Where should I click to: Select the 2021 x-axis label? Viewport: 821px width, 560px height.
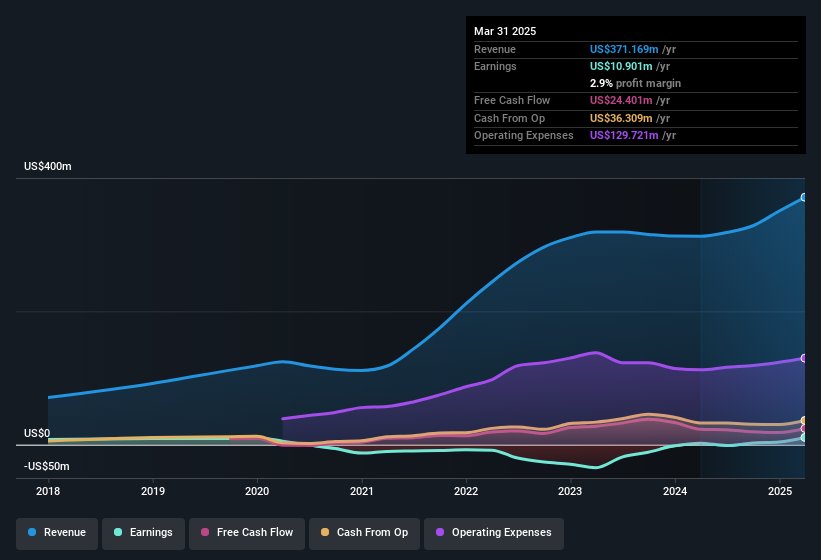[362, 491]
